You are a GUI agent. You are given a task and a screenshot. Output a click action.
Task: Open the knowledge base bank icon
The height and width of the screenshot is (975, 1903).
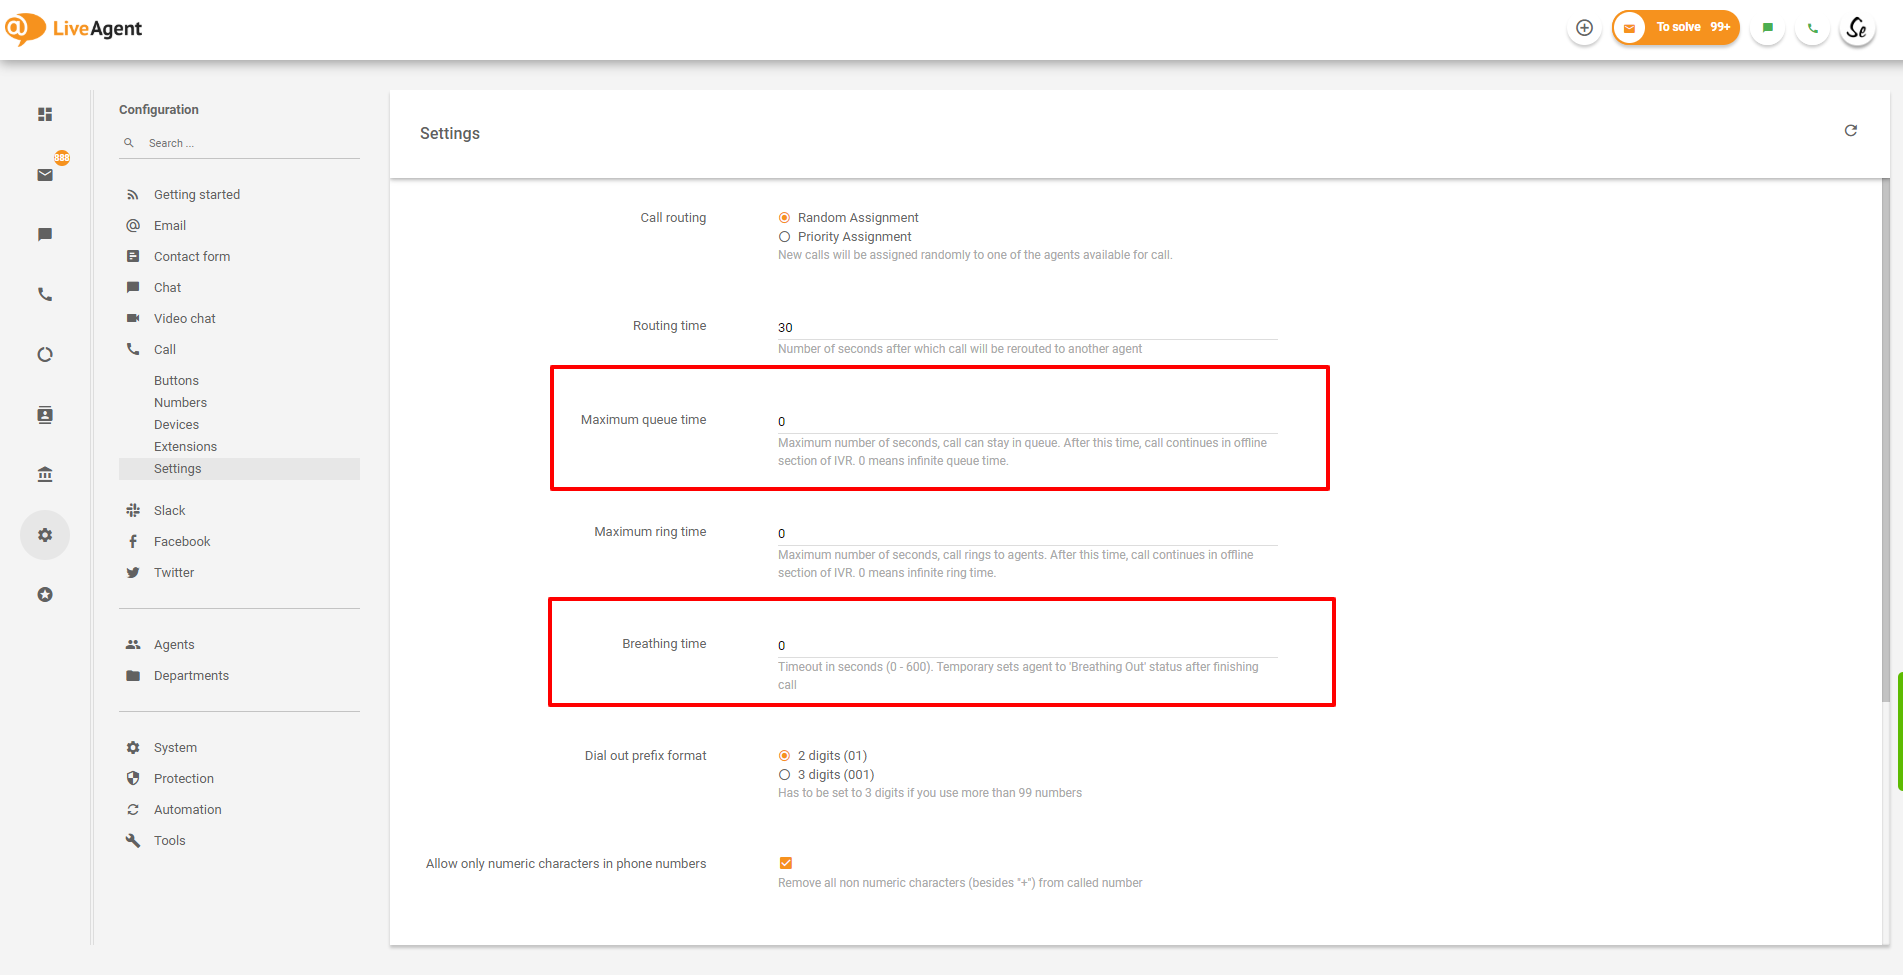pyautogui.click(x=45, y=475)
